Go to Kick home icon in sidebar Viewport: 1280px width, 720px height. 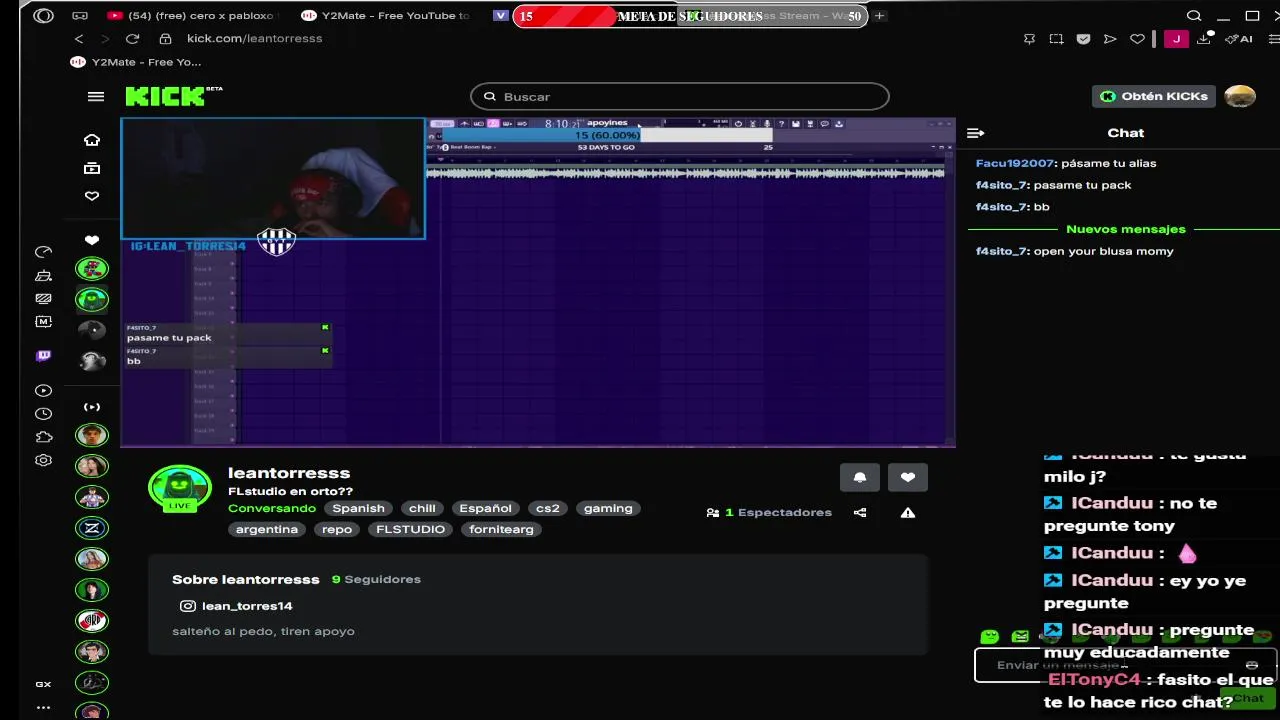92,140
